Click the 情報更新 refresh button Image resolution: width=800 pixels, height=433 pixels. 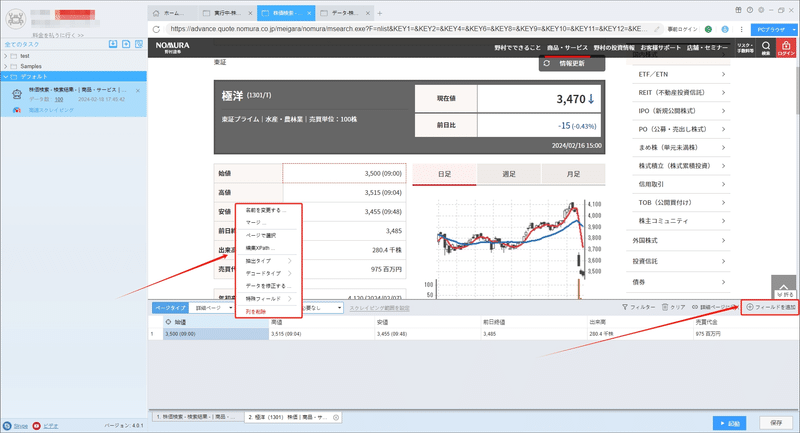(572, 63)
